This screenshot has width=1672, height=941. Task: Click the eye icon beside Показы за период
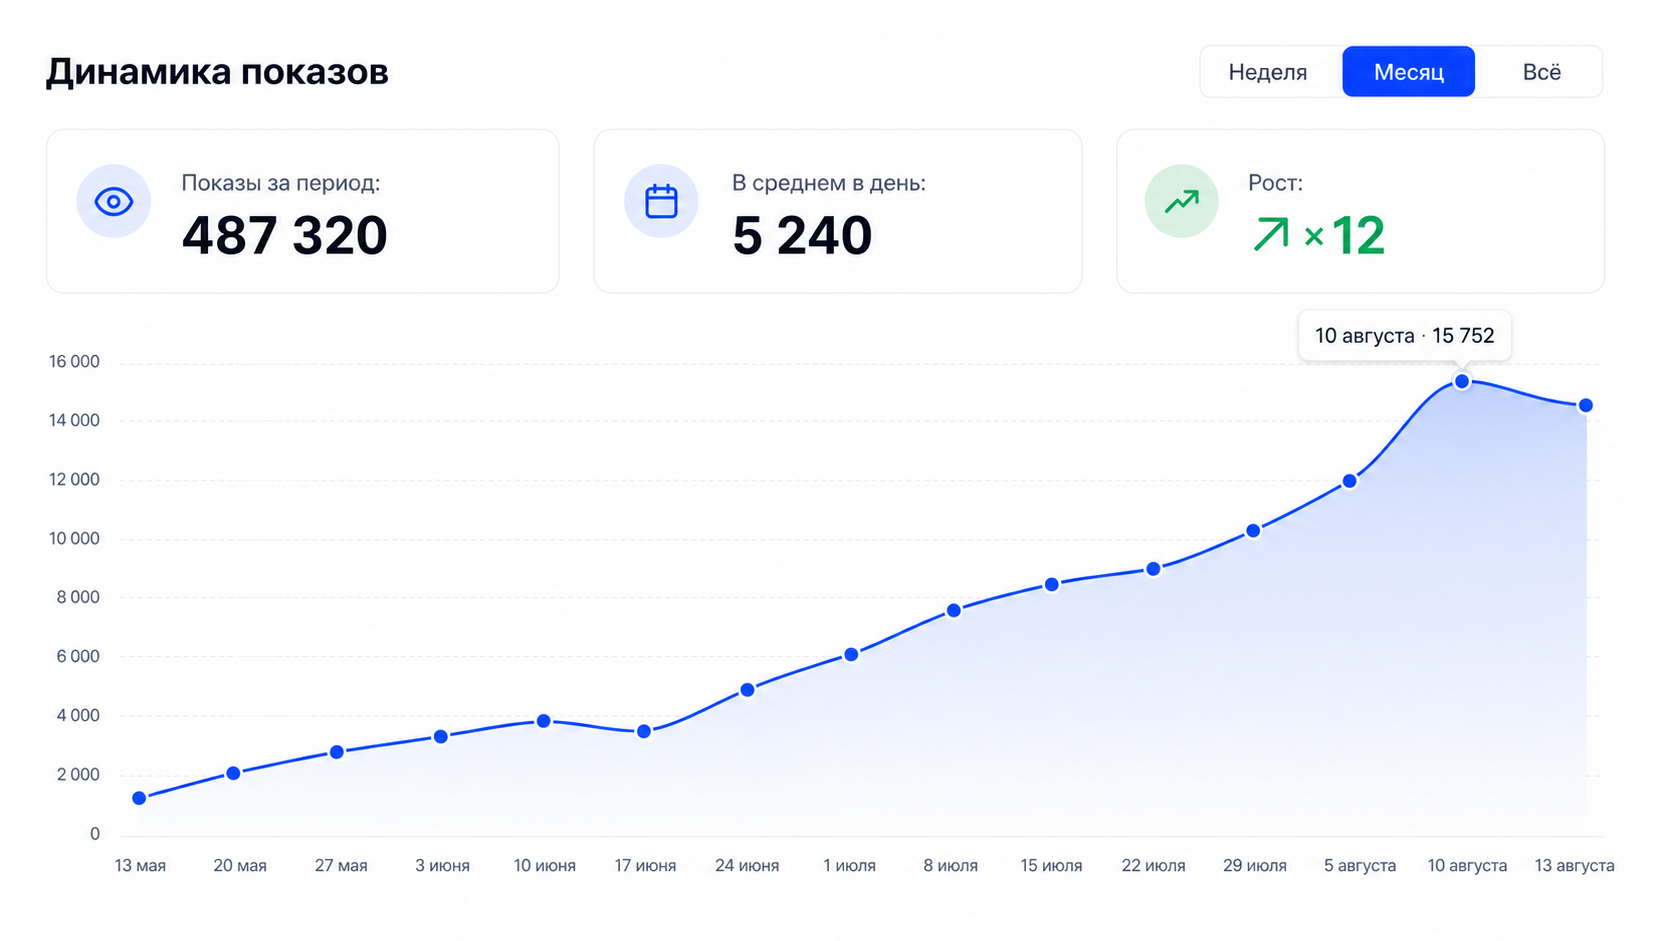(x=114, y=202)
